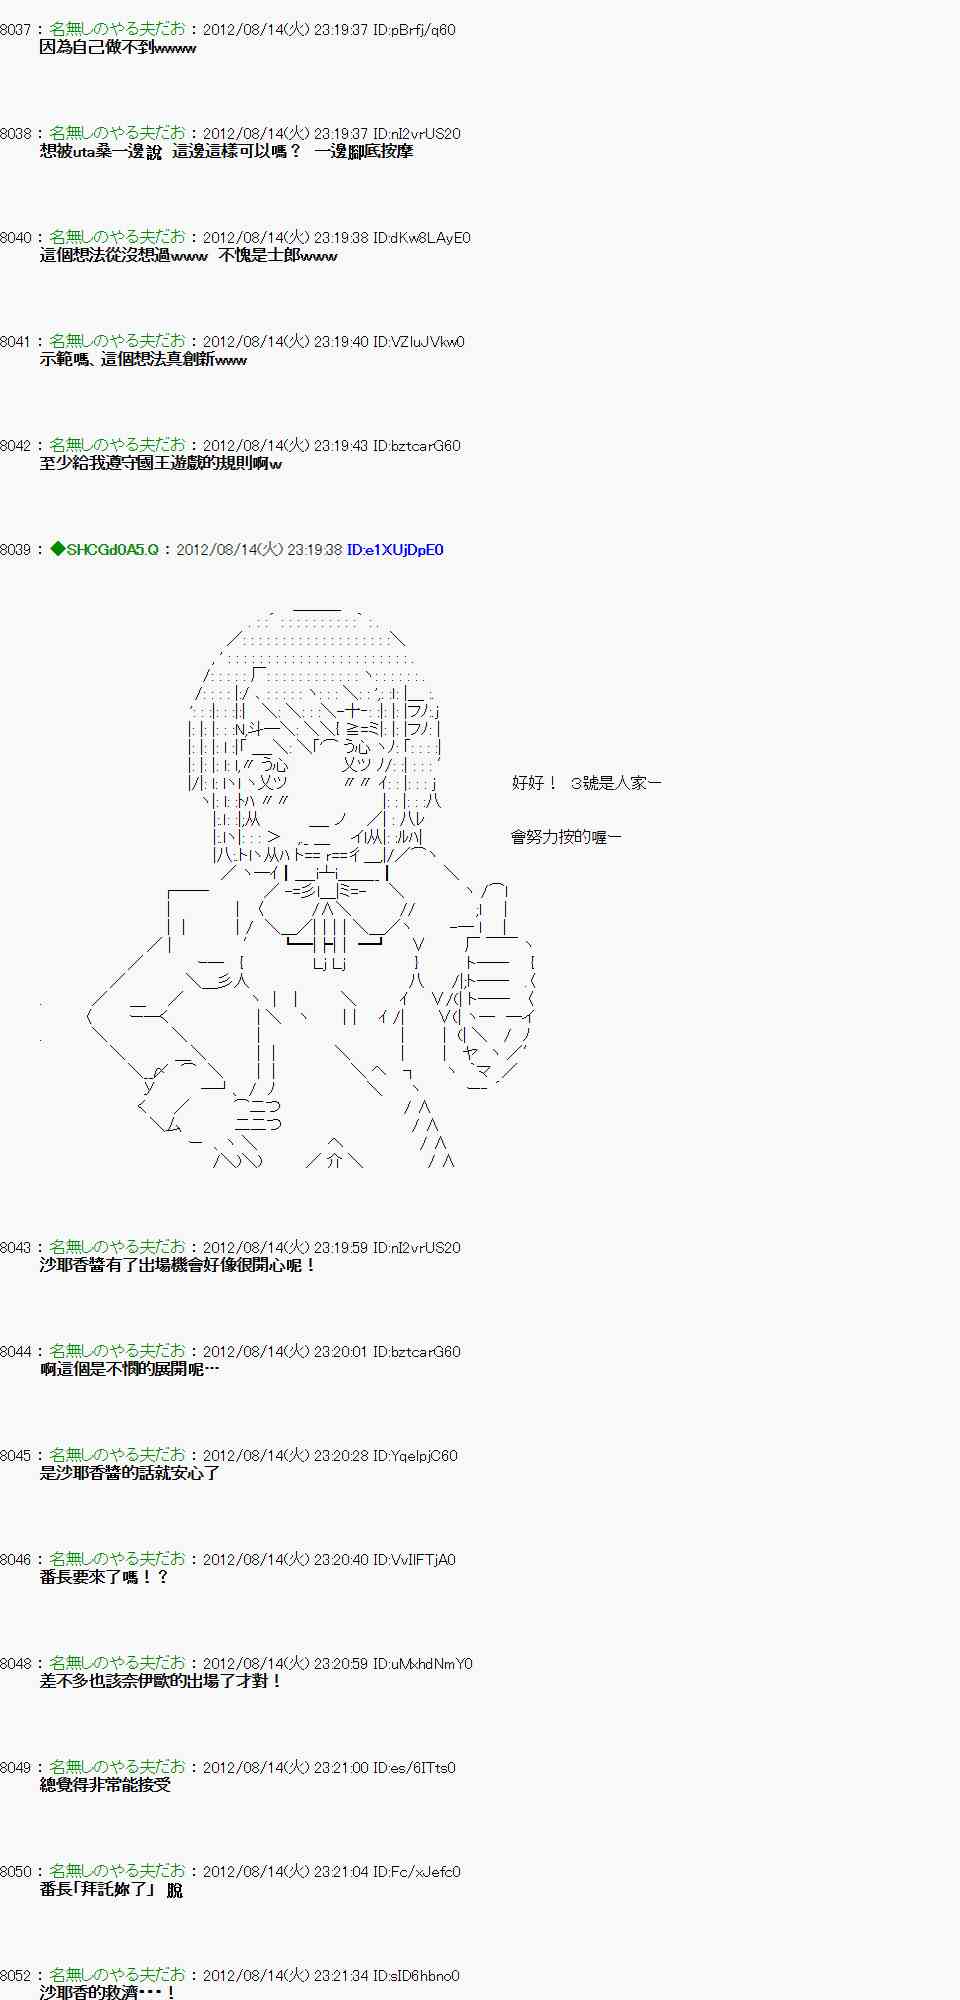The height and width of the screenshot is (2000, 960).
Task: Open the poster name in post 8048
Action: (117, 1663)
